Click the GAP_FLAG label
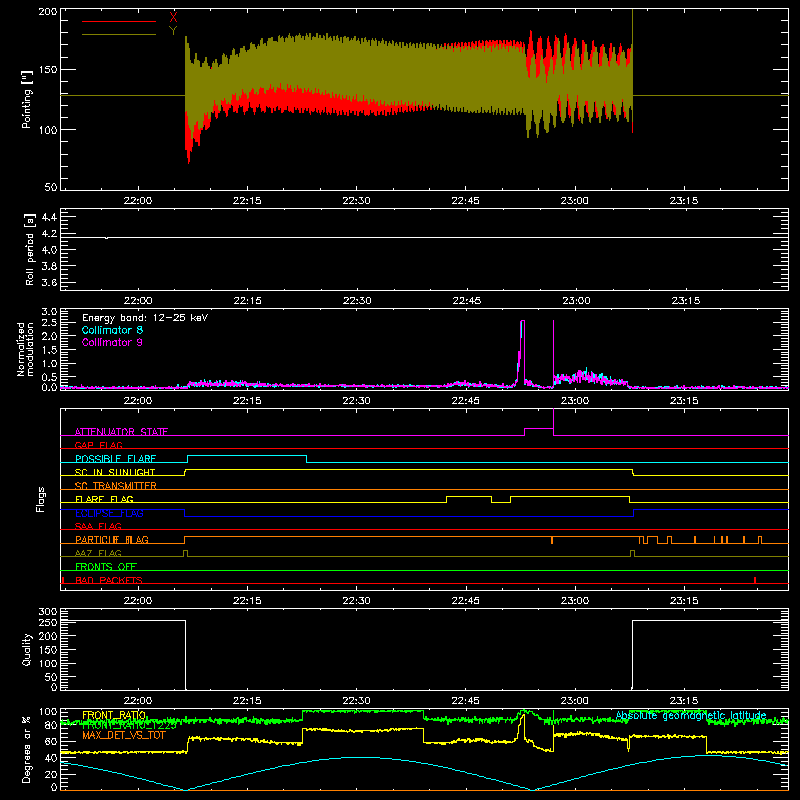This screenshot has height=800, width=800. tap(98, 445)
